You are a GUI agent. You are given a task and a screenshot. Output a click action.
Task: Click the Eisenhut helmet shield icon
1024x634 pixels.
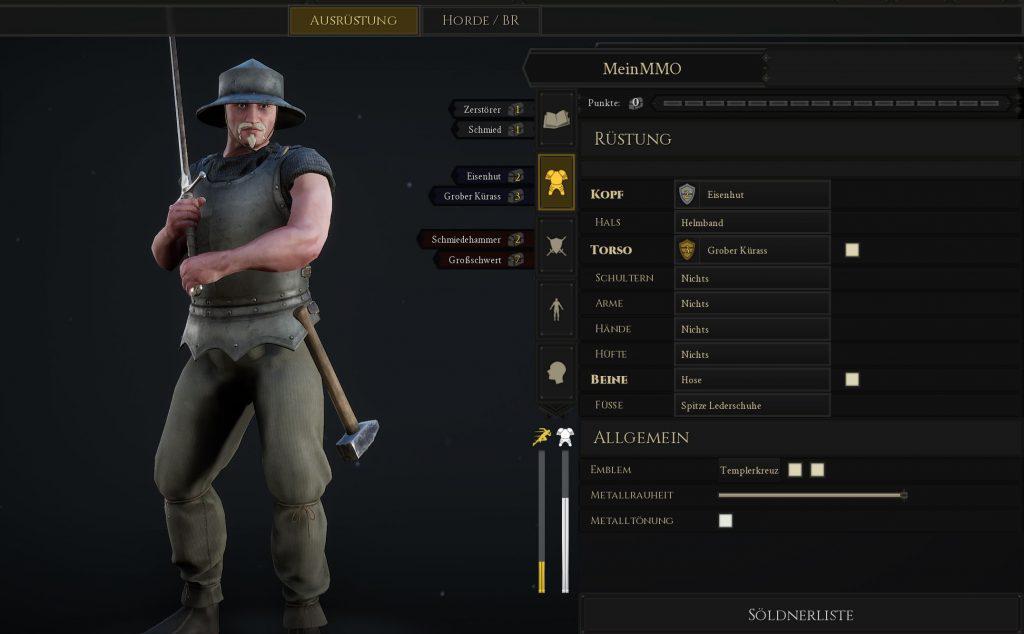click(687, 195)
